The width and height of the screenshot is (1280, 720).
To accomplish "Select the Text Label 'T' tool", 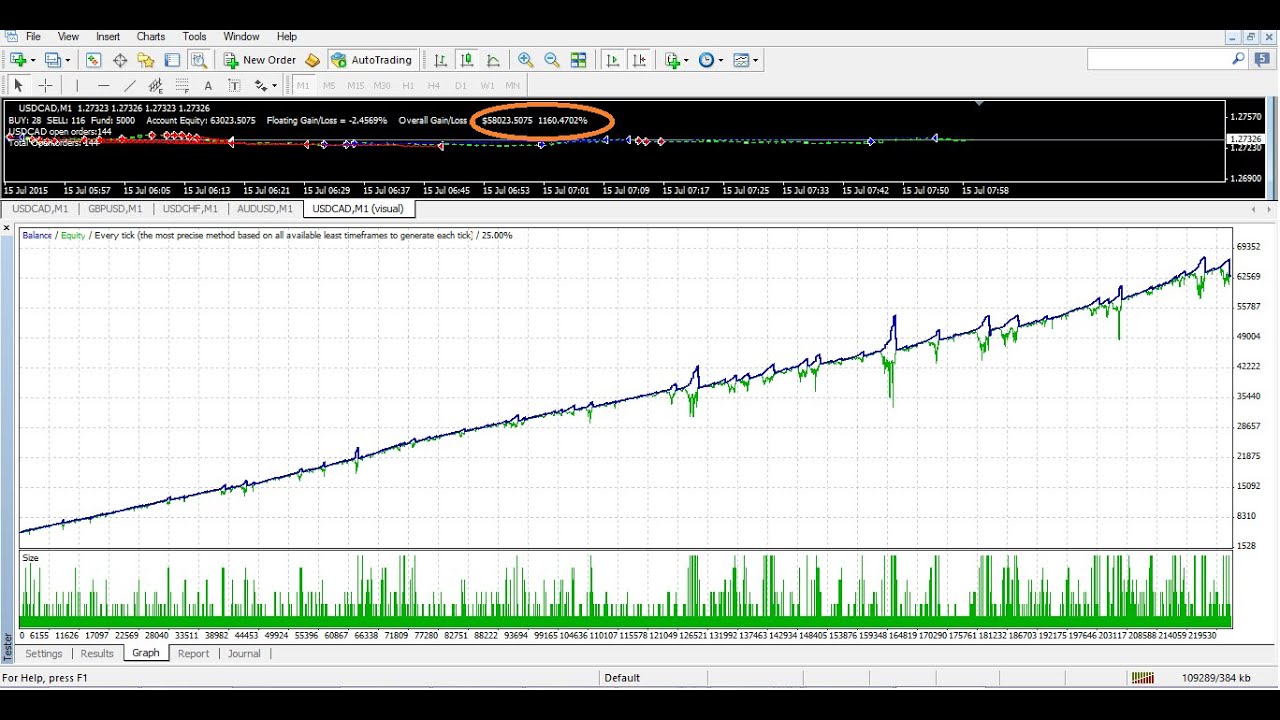I will [x=234, y=86].
